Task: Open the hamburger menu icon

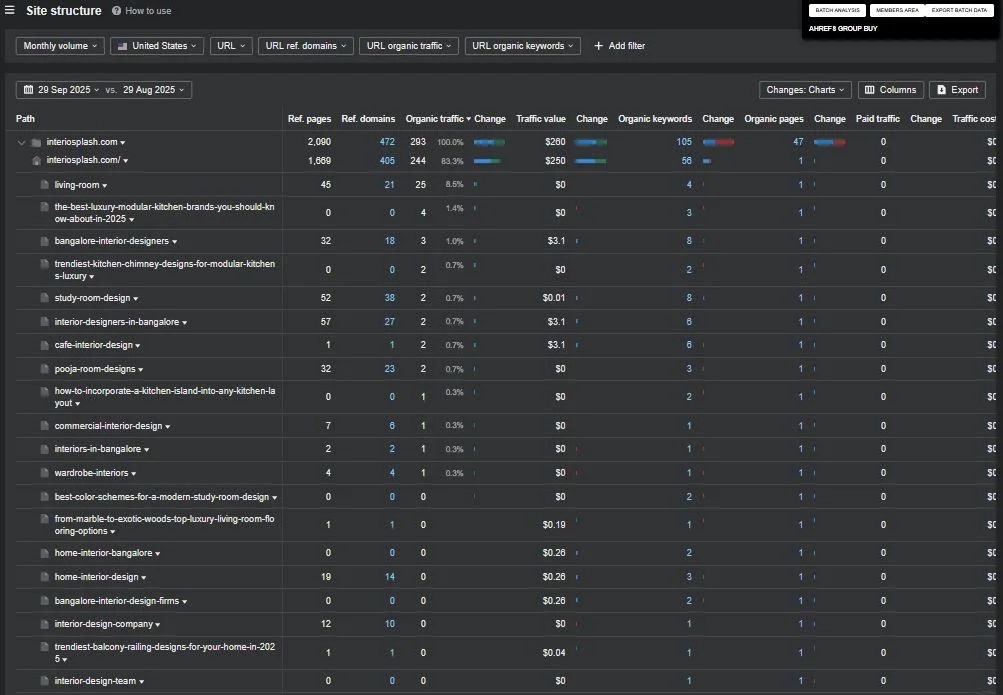Action: pyautogui.click(x=10, y=10)
